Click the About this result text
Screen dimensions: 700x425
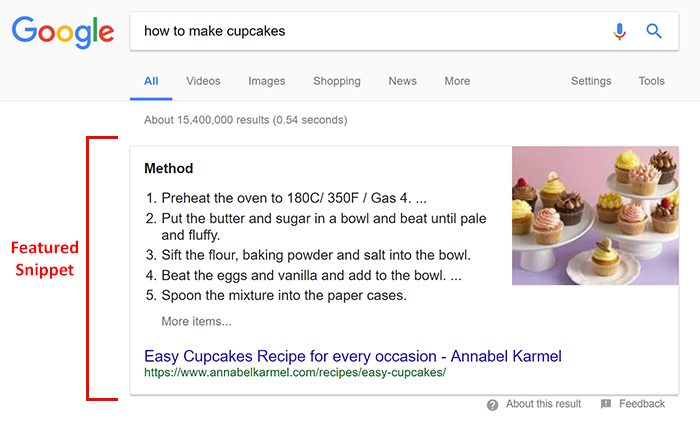pyautogui.click(x=543, y=404)
